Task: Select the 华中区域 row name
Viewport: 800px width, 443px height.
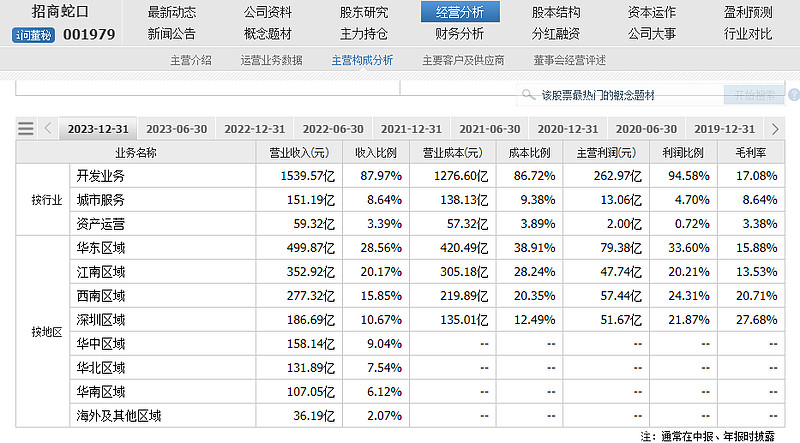Action: click(x=101, y=344)
